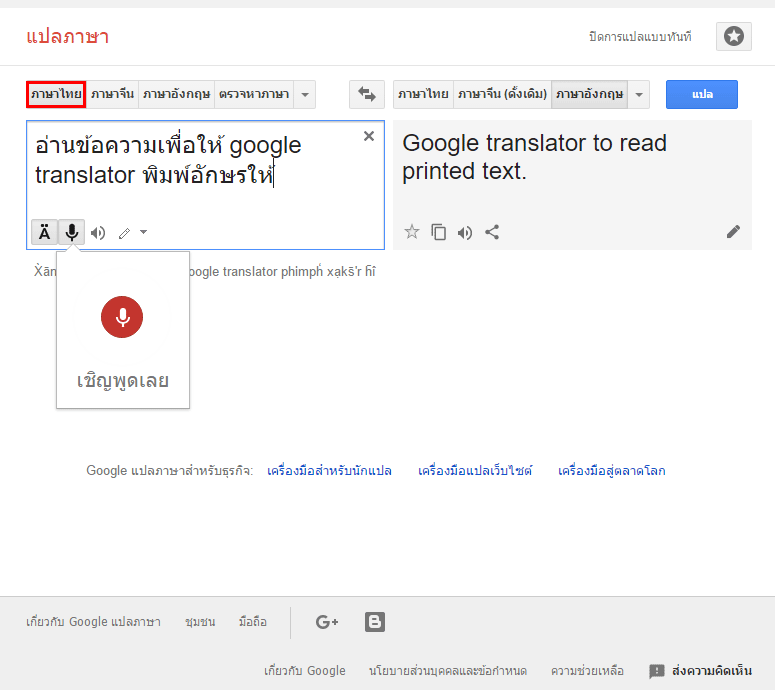Select ภาษาไทย as source language
The height and width of the screenshot is (690, 775).
coord(56,94)
